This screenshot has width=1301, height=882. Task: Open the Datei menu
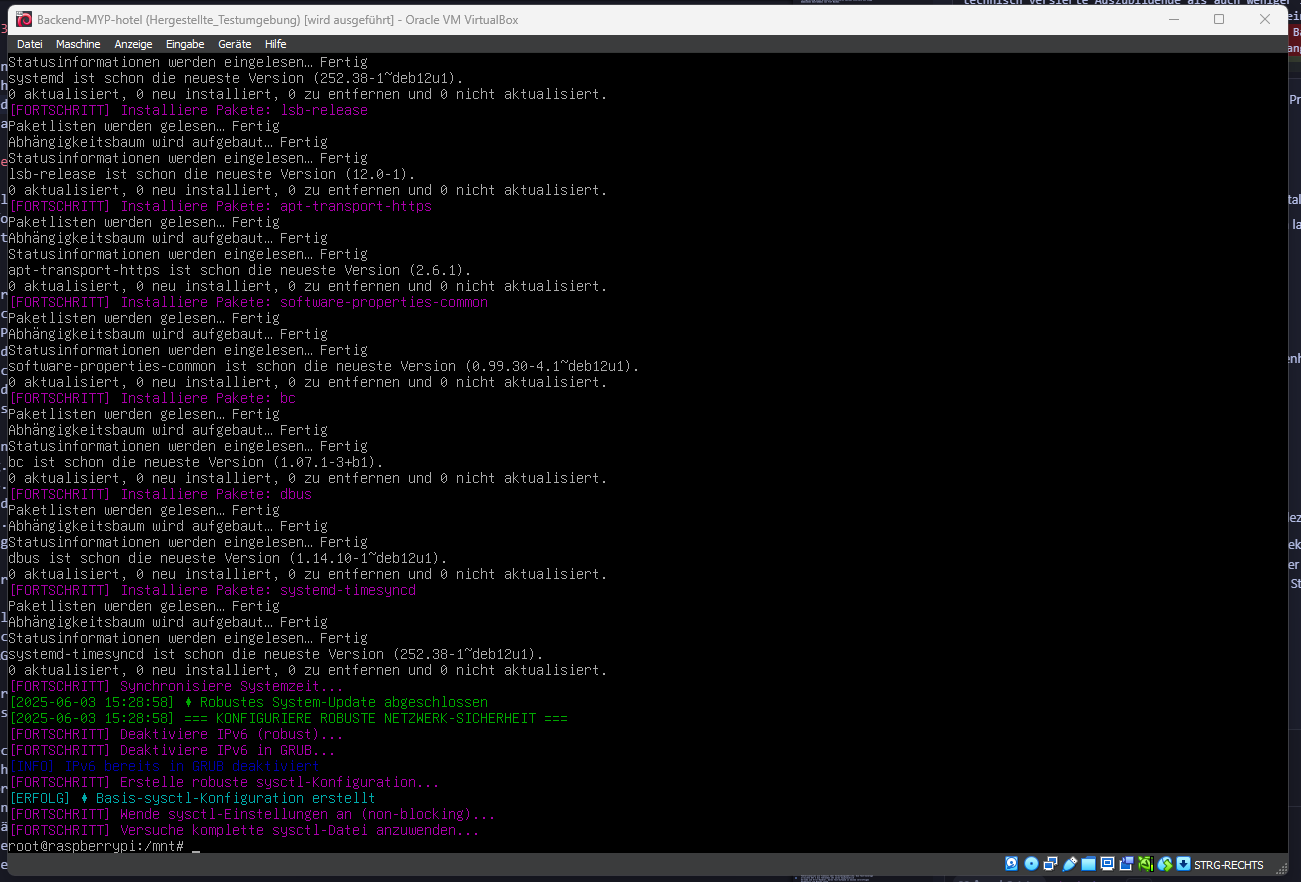coord(30,44)
